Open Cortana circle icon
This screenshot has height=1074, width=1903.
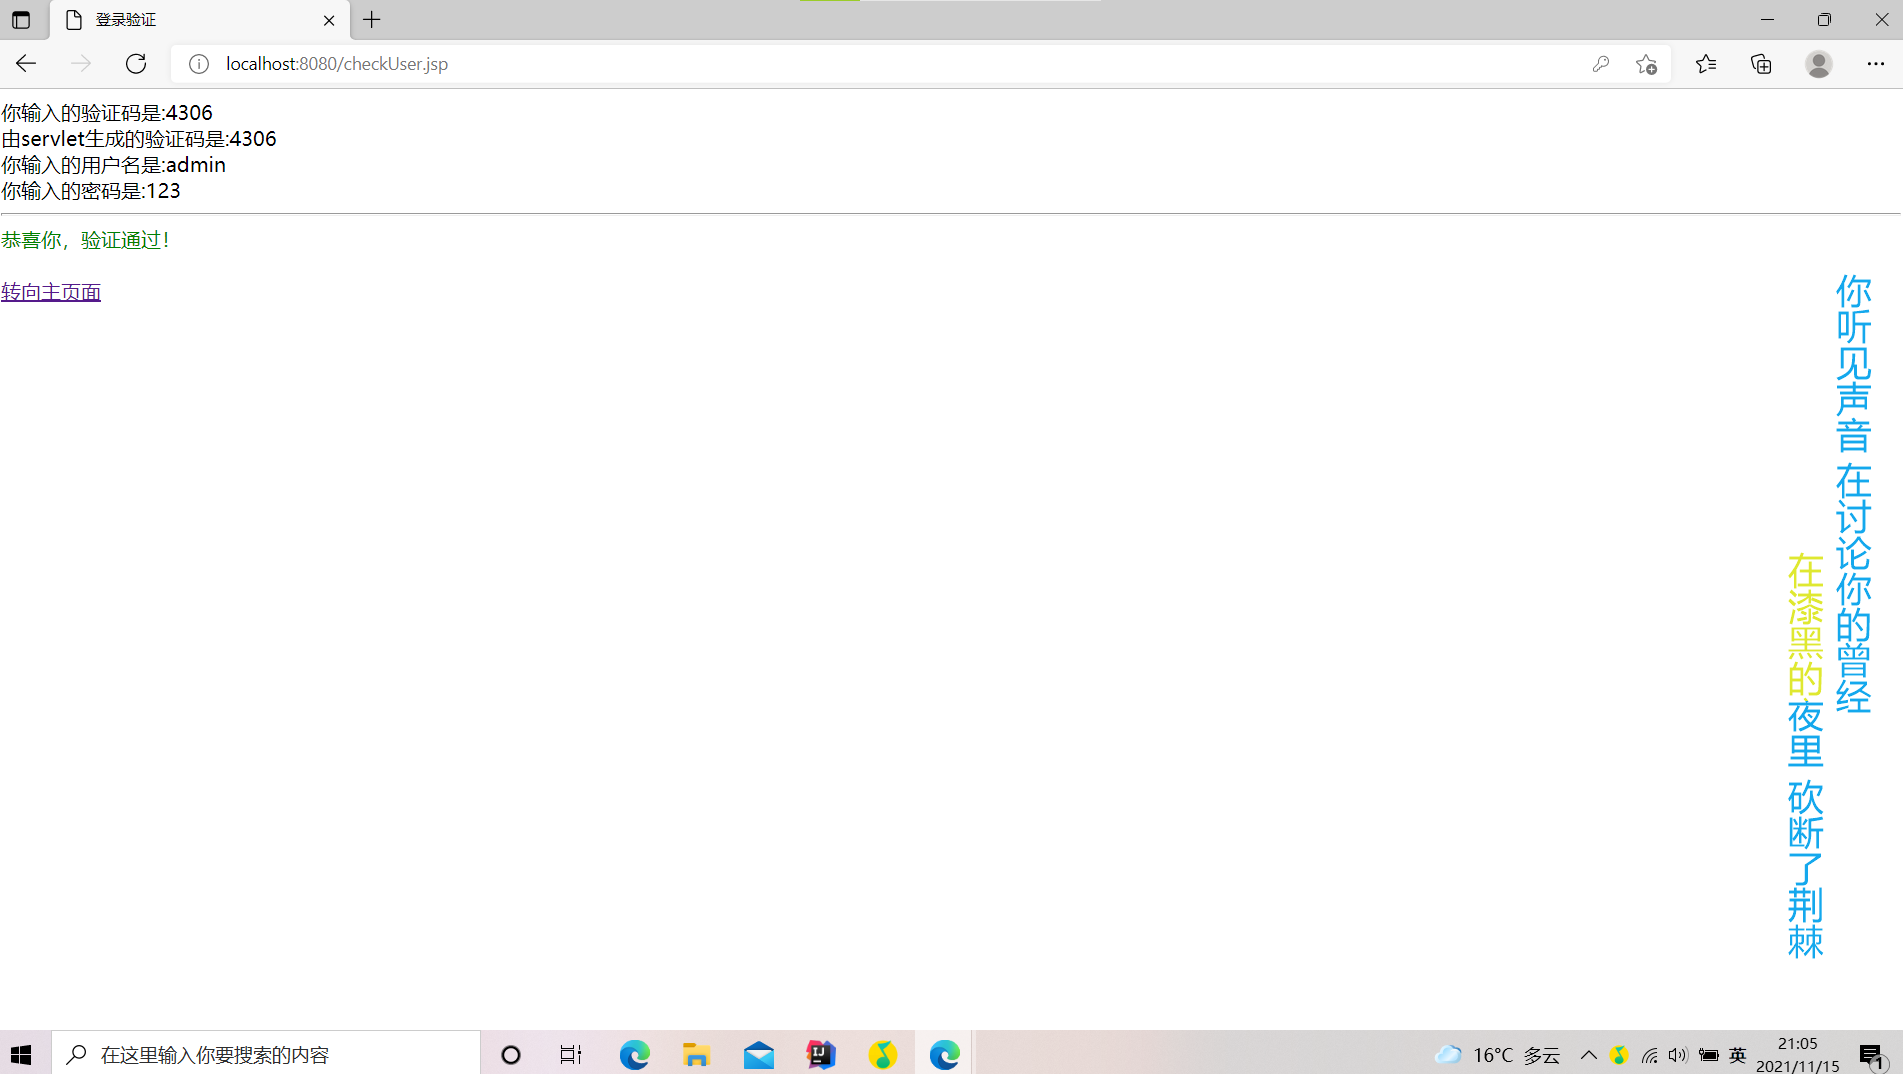(511, 1054)
